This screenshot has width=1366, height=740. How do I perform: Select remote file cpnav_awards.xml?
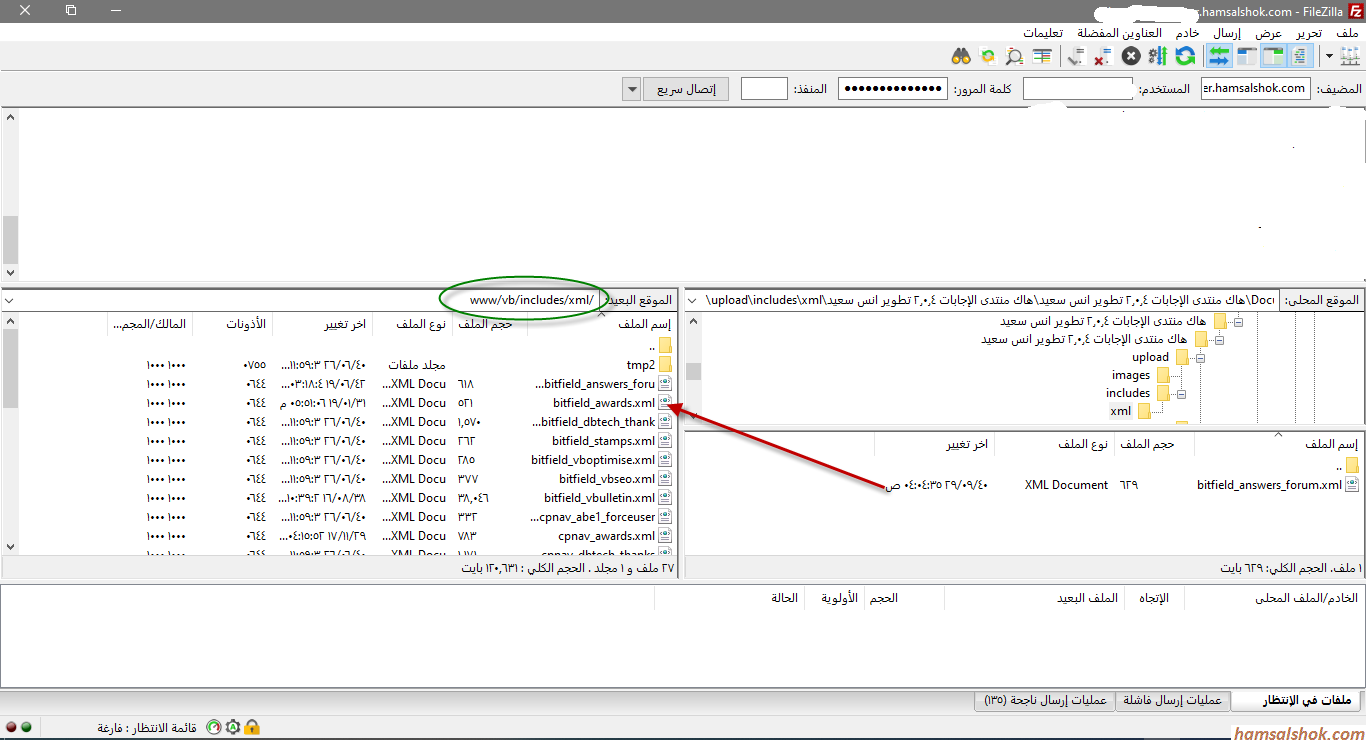coord(615,536)
